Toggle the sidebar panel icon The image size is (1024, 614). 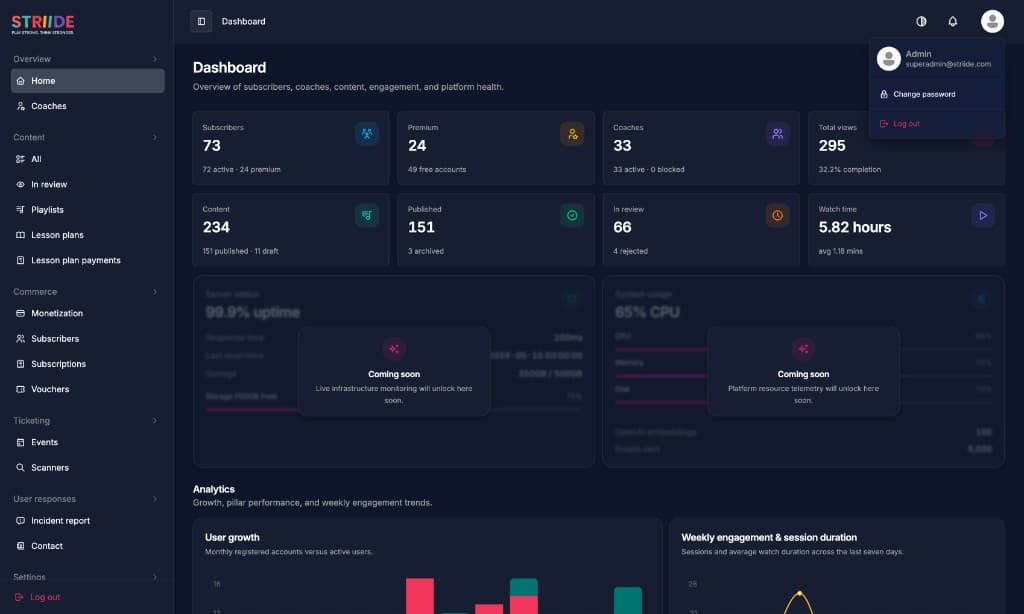[x=201, y=22]
